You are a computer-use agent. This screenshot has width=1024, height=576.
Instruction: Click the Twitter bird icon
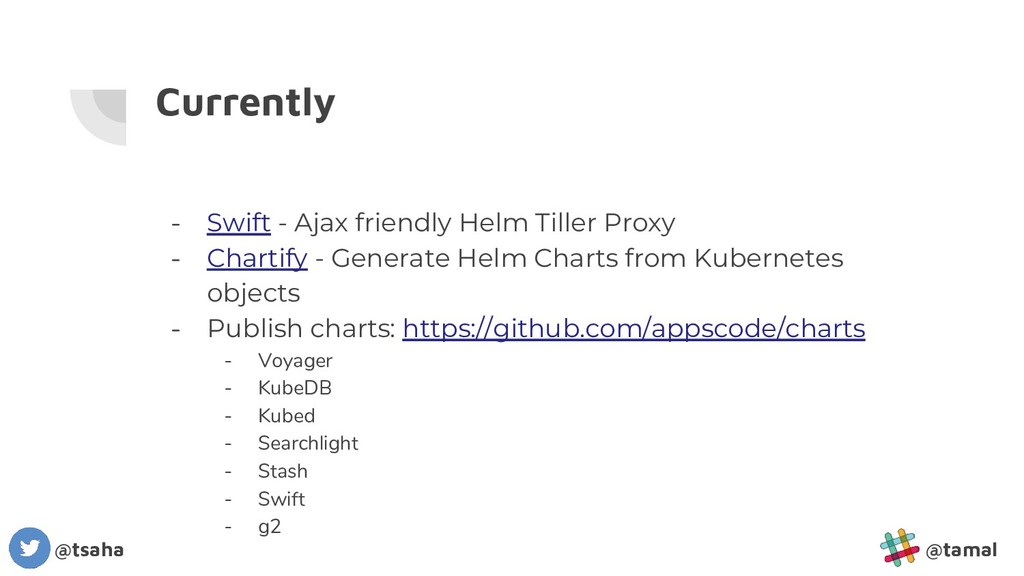pyautogui.click(x=29, y=548)
